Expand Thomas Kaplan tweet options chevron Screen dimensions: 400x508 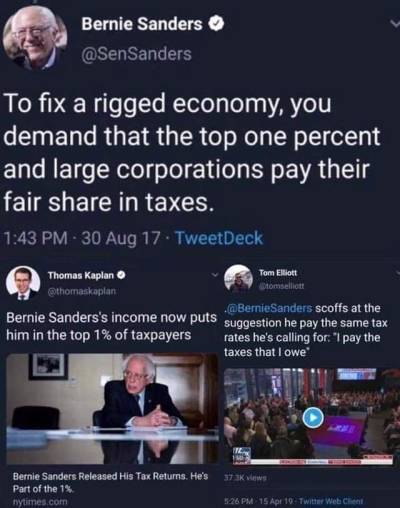point(217,275)
